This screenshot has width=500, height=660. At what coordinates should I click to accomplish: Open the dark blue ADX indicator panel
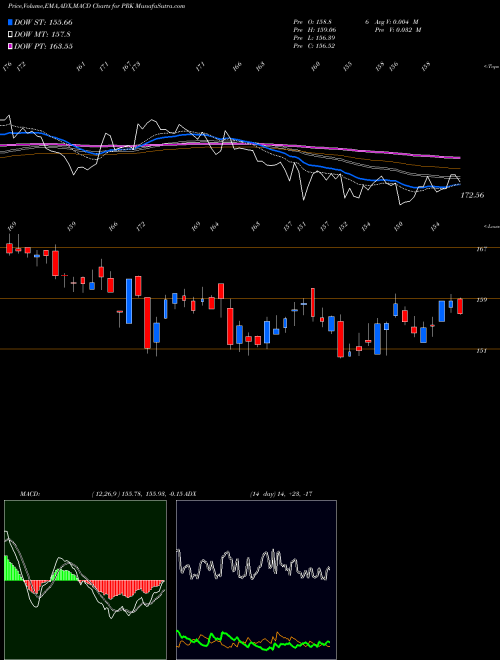pyautogui.click(x=256, y=580)
